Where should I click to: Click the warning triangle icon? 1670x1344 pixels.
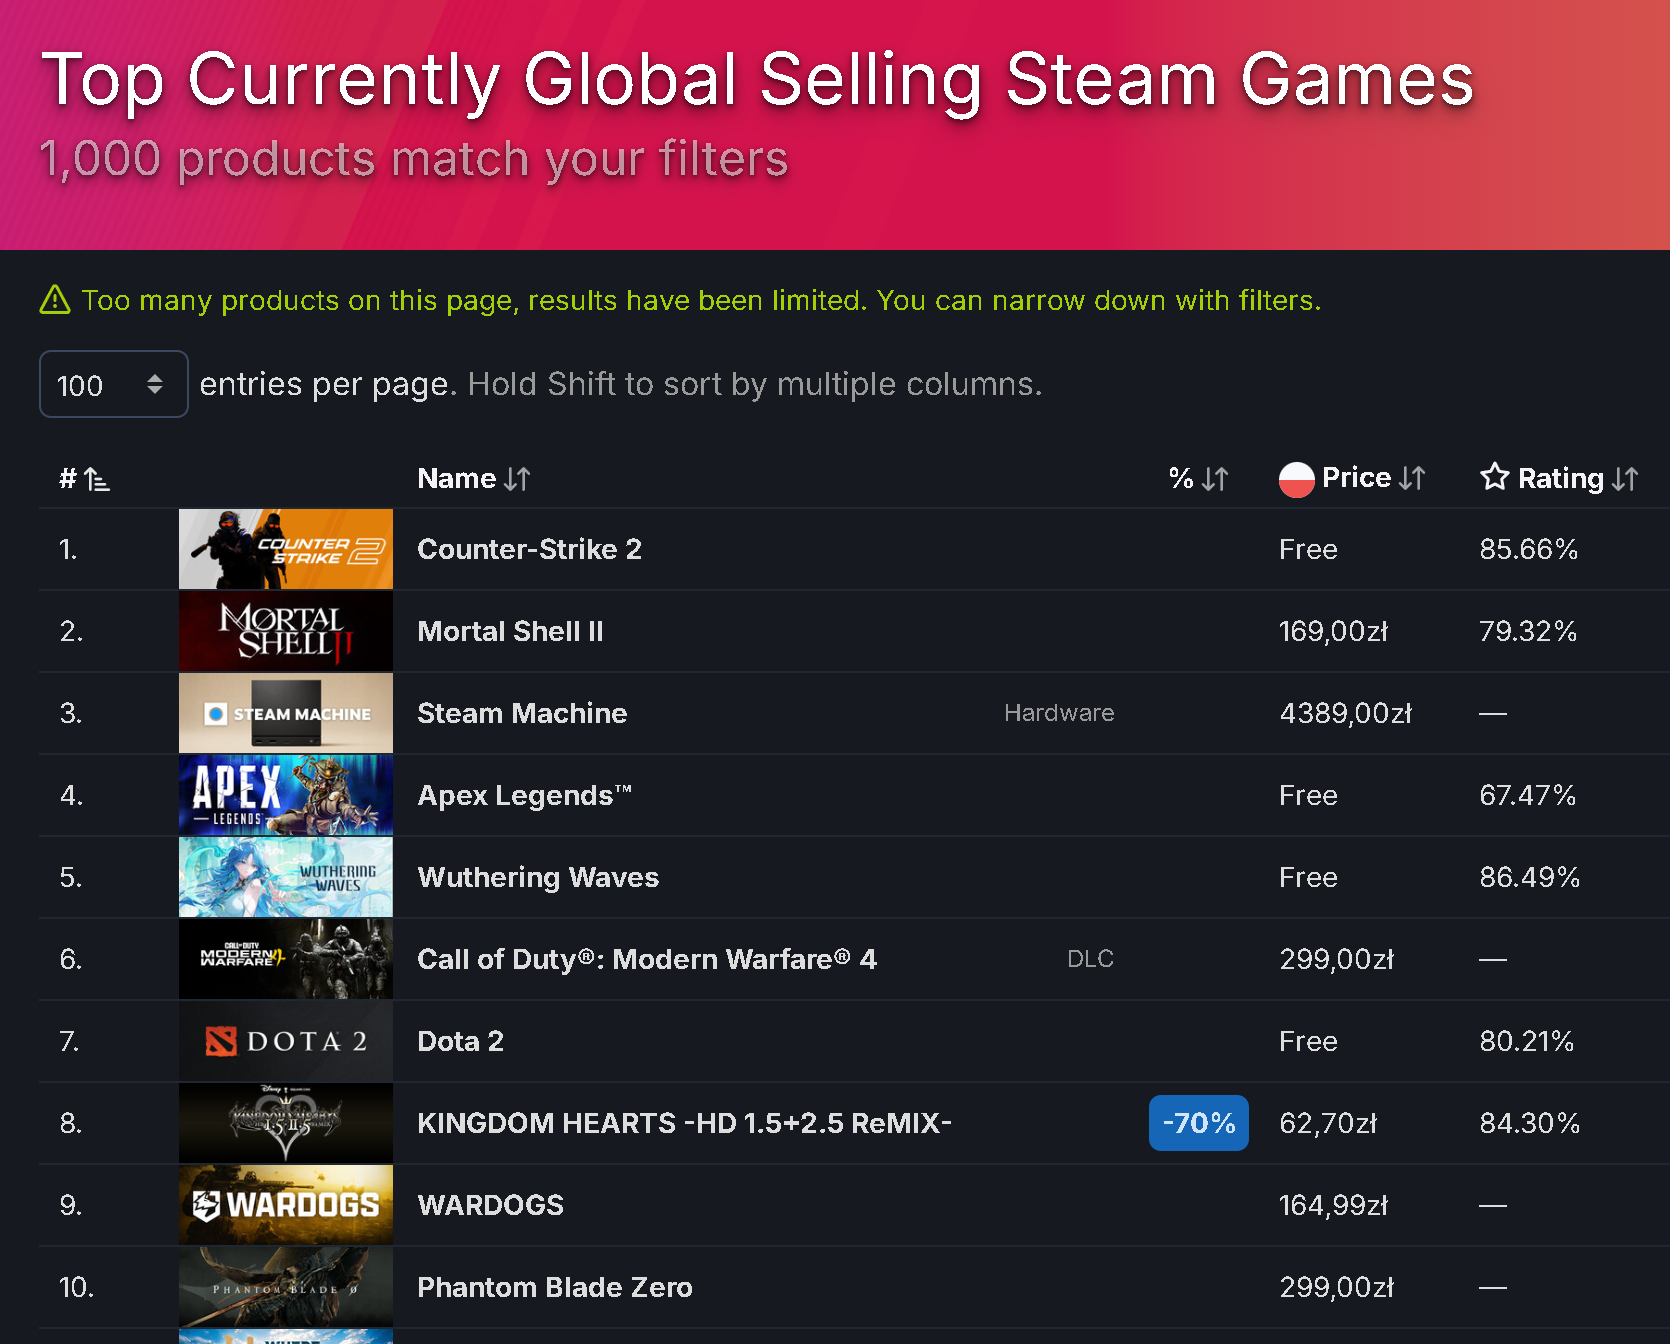click(55, 300)
